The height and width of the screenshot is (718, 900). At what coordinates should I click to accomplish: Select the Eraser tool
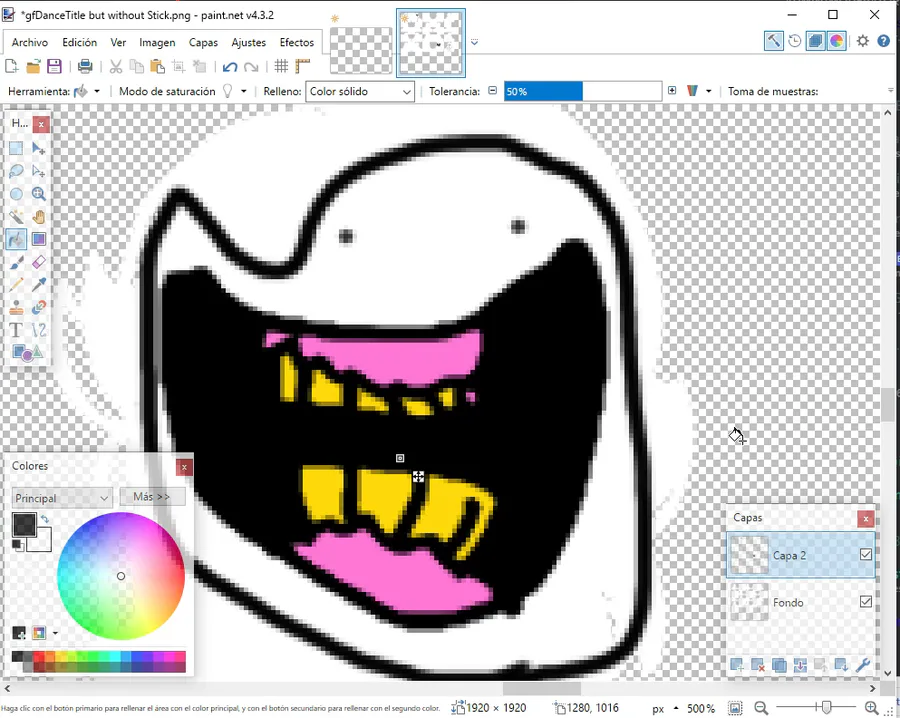pos(38,262)
